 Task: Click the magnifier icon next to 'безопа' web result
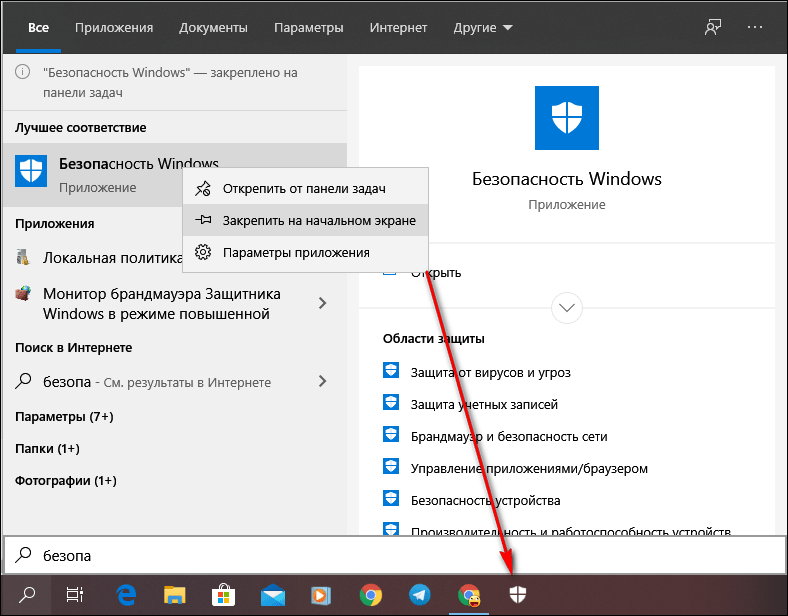[x=23, y=381]
